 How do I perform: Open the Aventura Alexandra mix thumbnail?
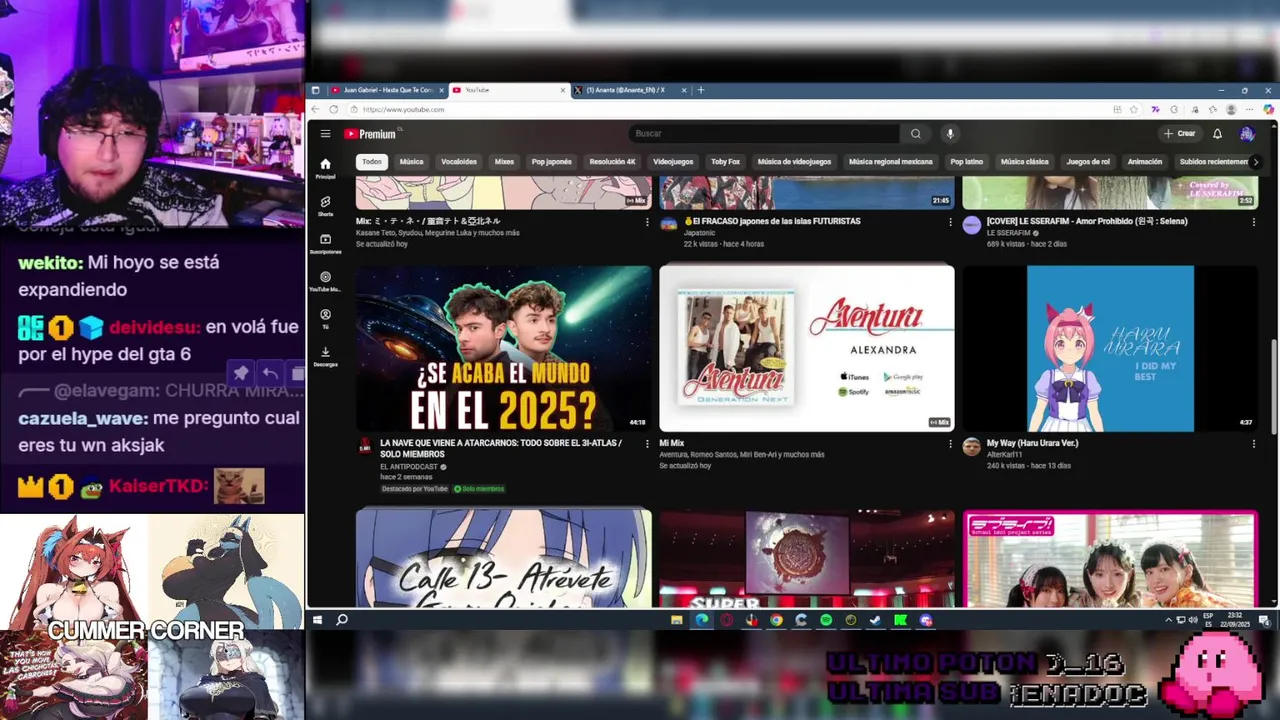807,348
